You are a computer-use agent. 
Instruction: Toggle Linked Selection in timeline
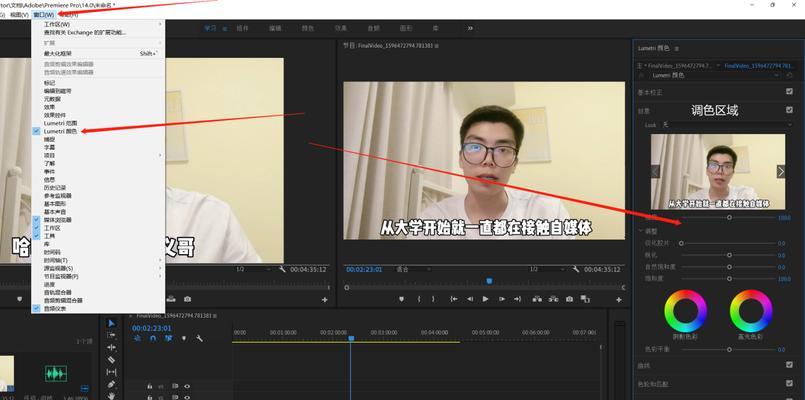coord(168,338)
